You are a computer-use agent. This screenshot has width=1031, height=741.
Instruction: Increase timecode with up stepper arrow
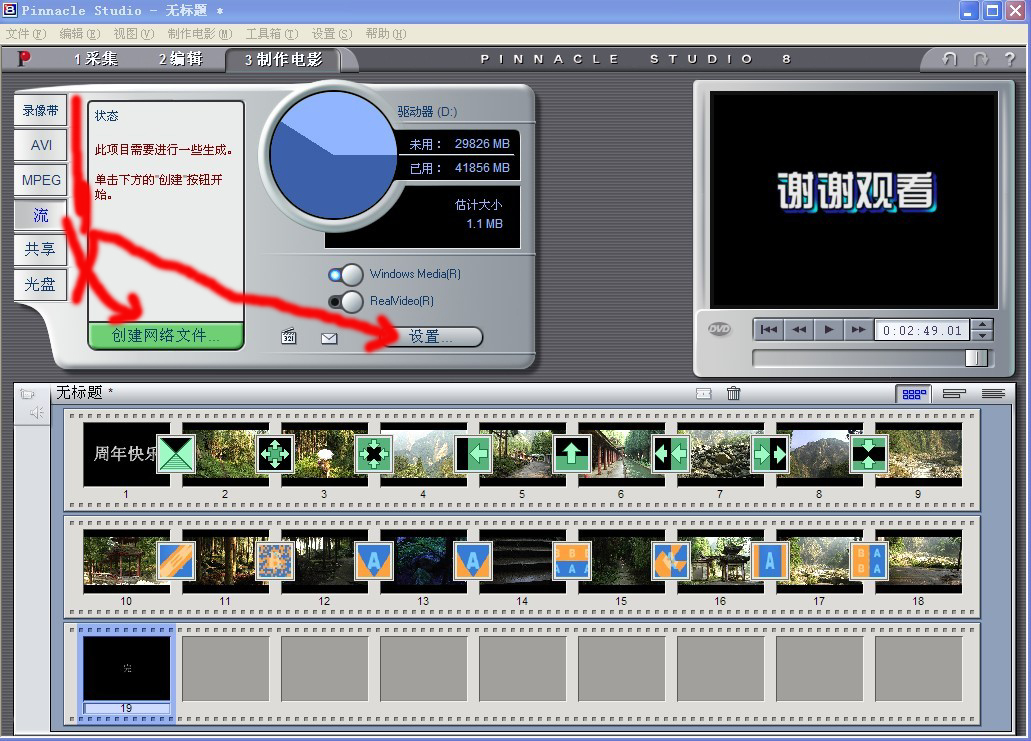(x=982, y=325)
